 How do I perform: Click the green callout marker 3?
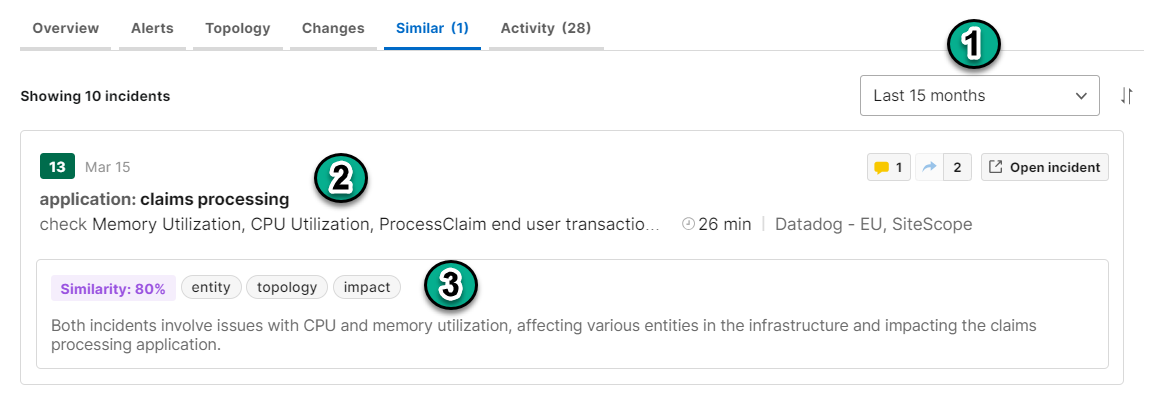click(x=451, y=286)
